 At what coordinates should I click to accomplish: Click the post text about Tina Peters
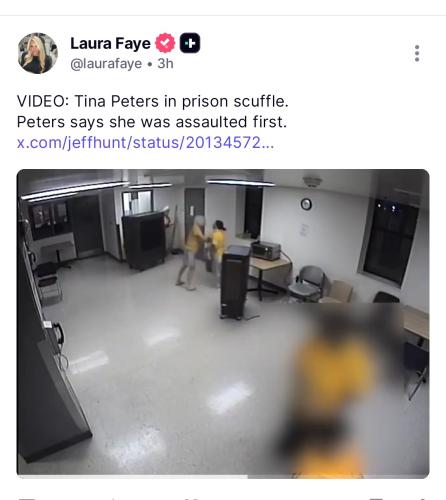pyautogui.click(x=152, y=111)
